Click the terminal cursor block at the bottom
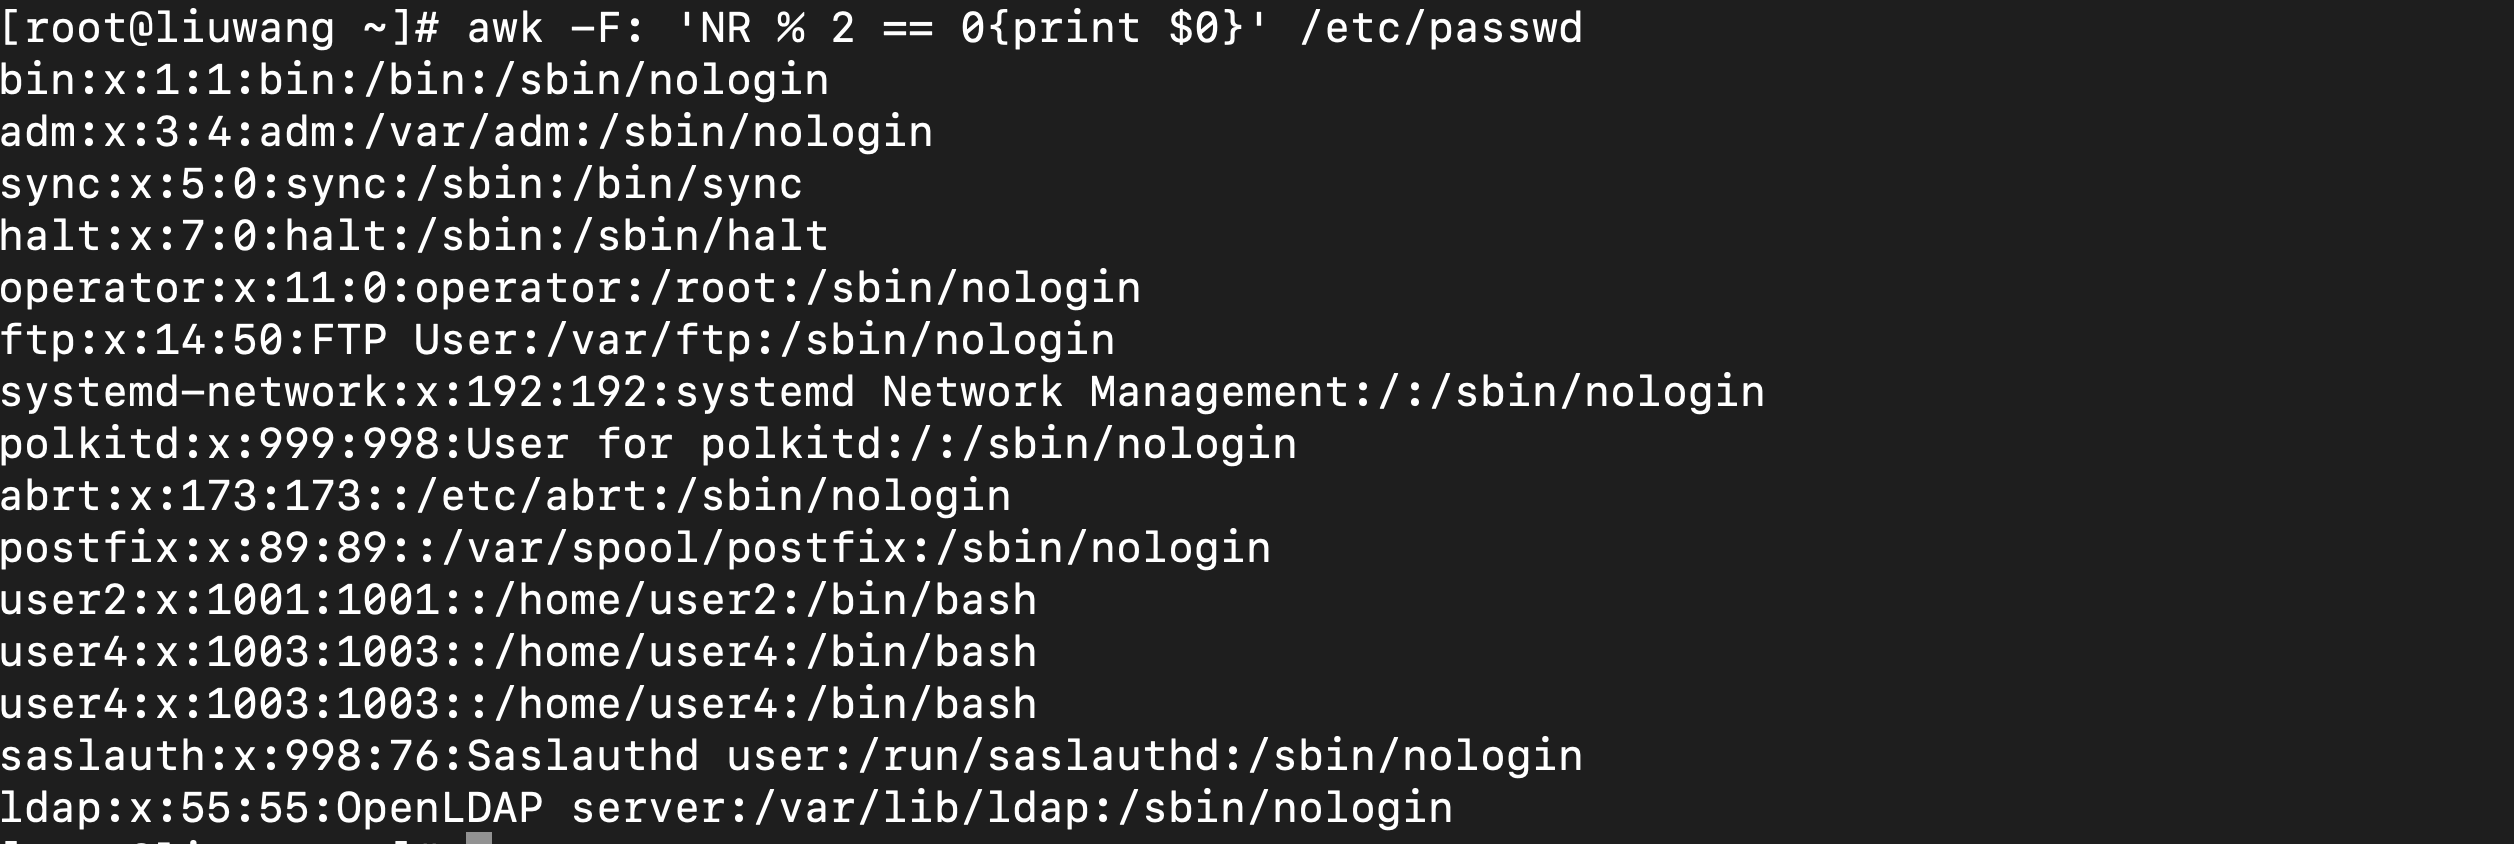This screenshot has height=844, width=2514. click(x=479, y=838)
